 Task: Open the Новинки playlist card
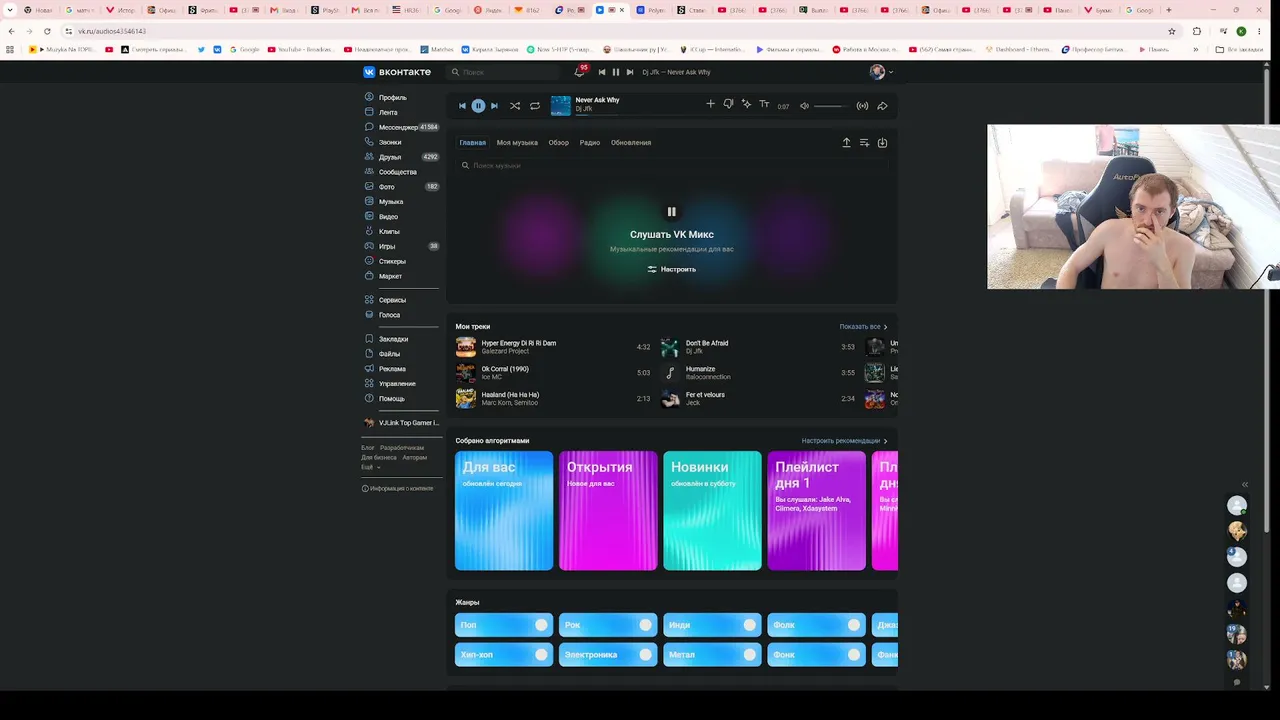click(x=712, y=511)
